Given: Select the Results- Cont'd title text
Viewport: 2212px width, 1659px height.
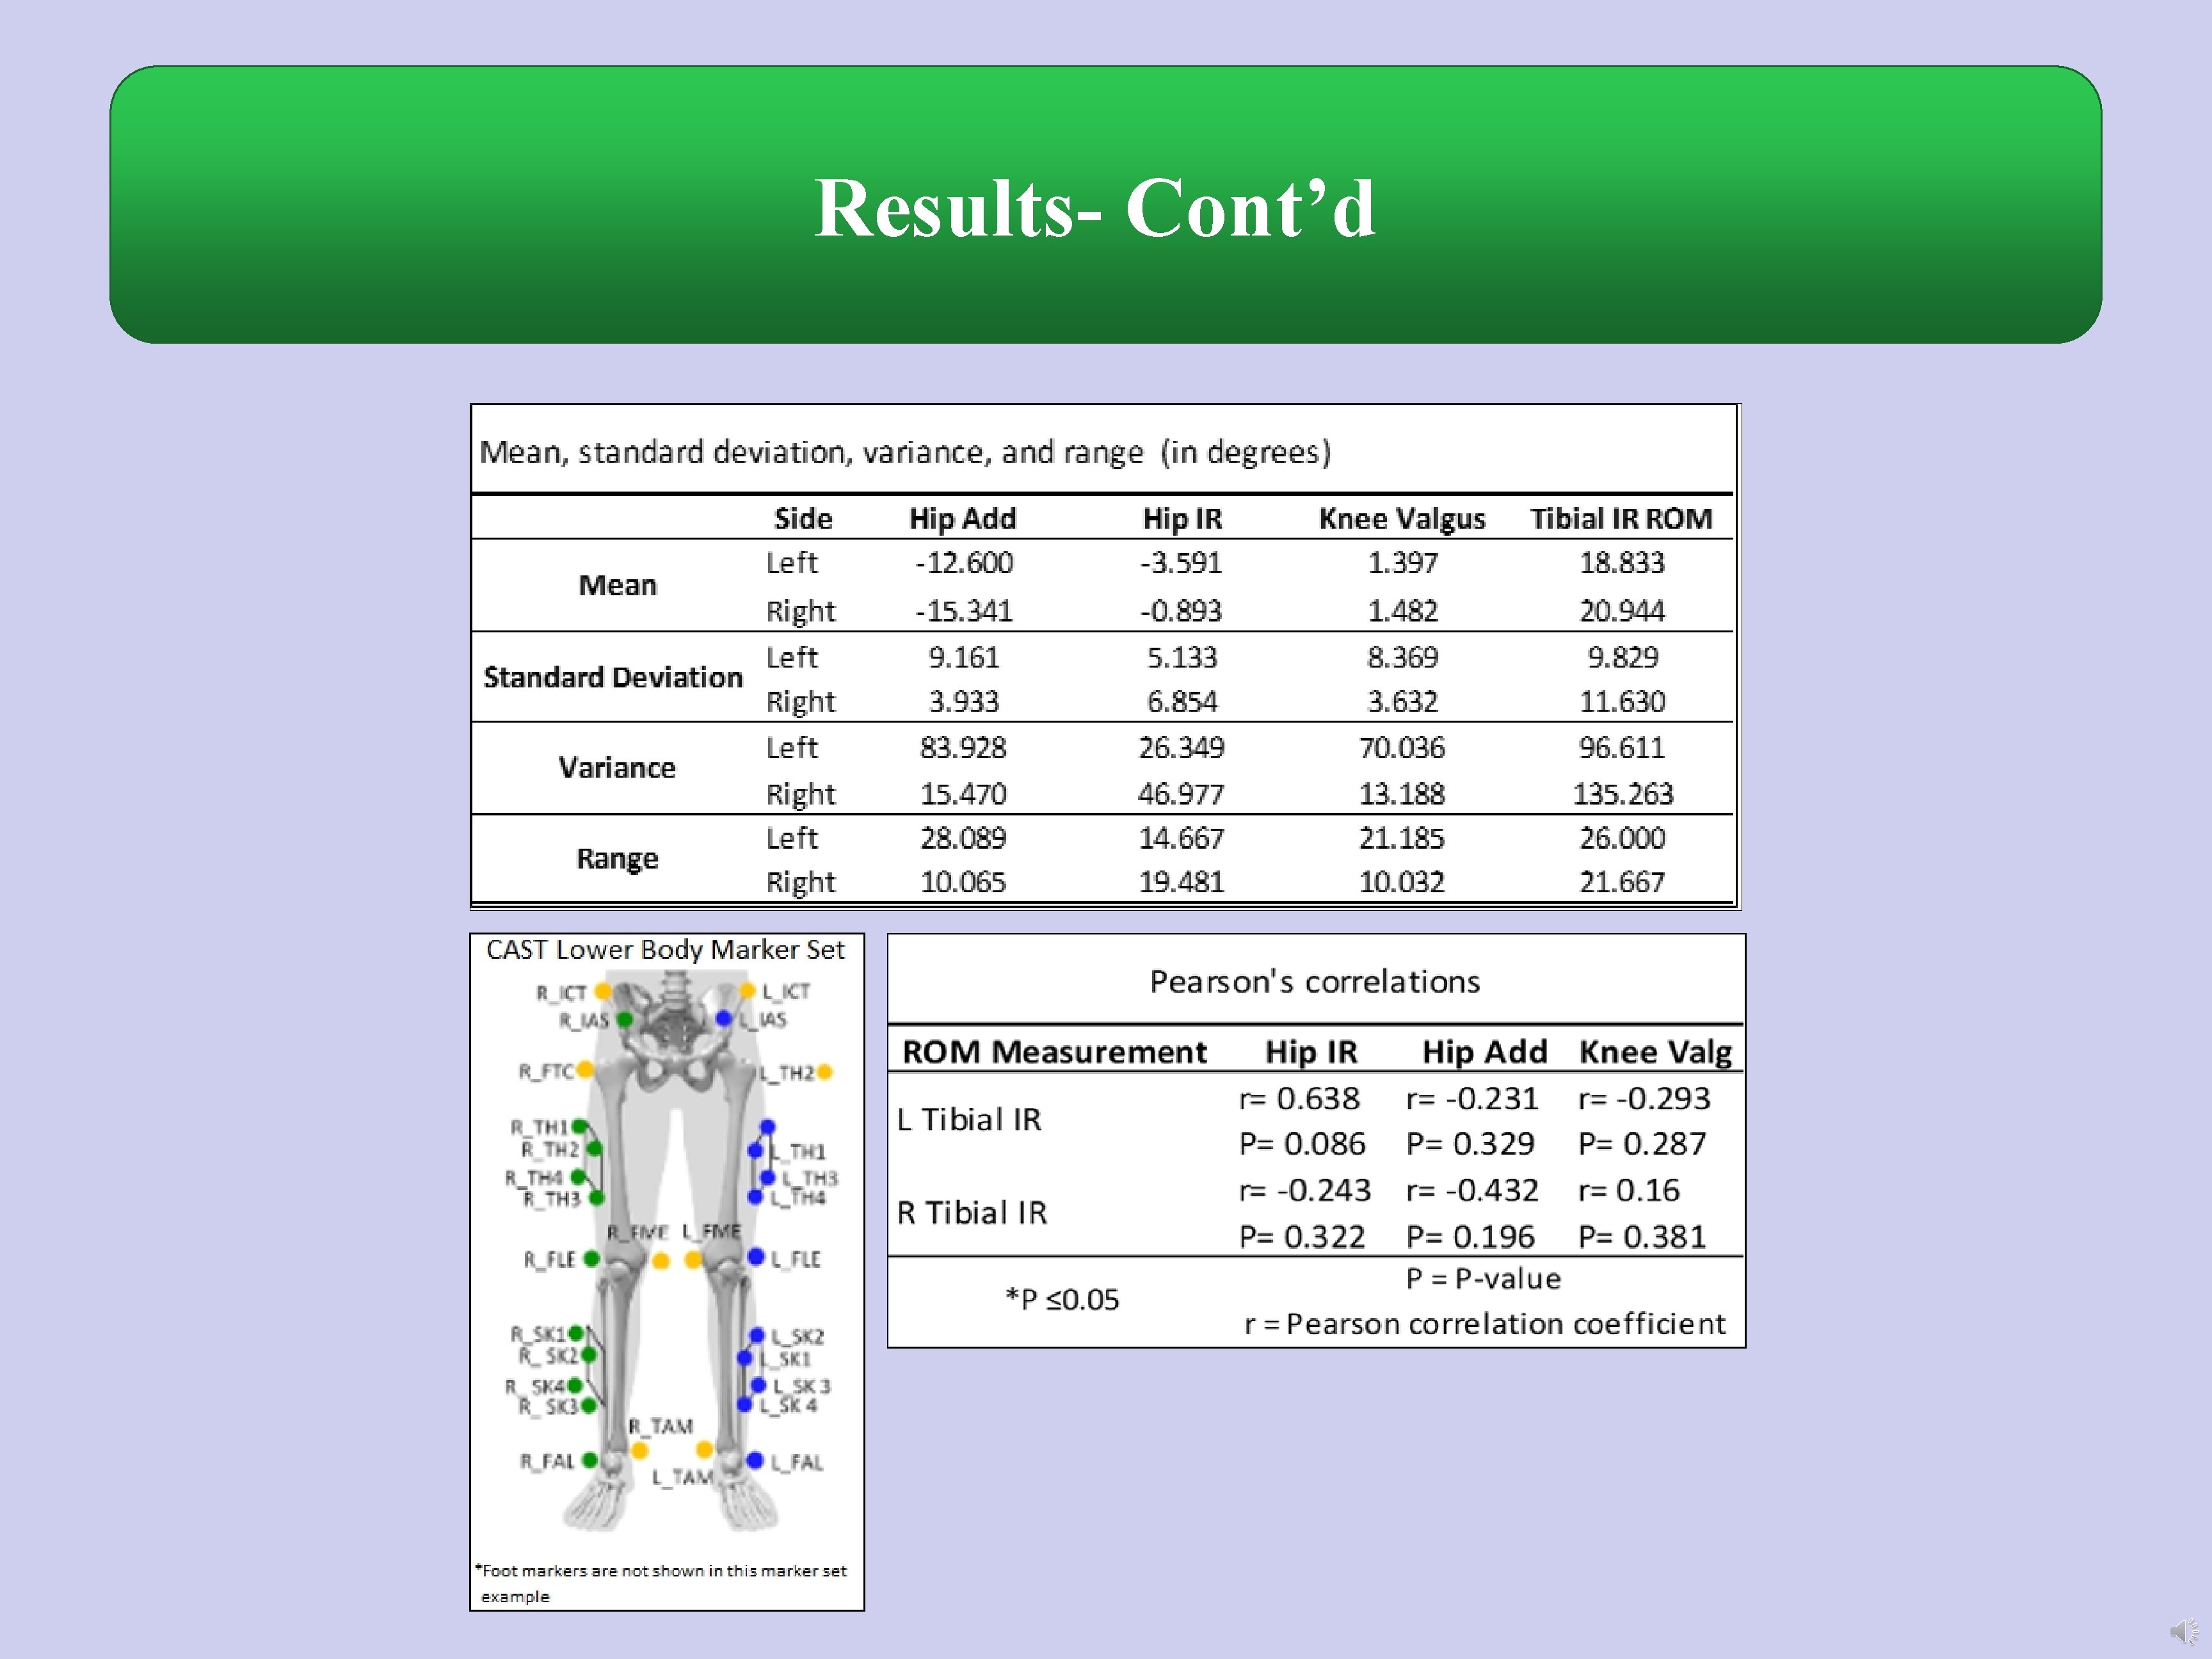Looking at the screenshot, I should (x=1095, y=208).
